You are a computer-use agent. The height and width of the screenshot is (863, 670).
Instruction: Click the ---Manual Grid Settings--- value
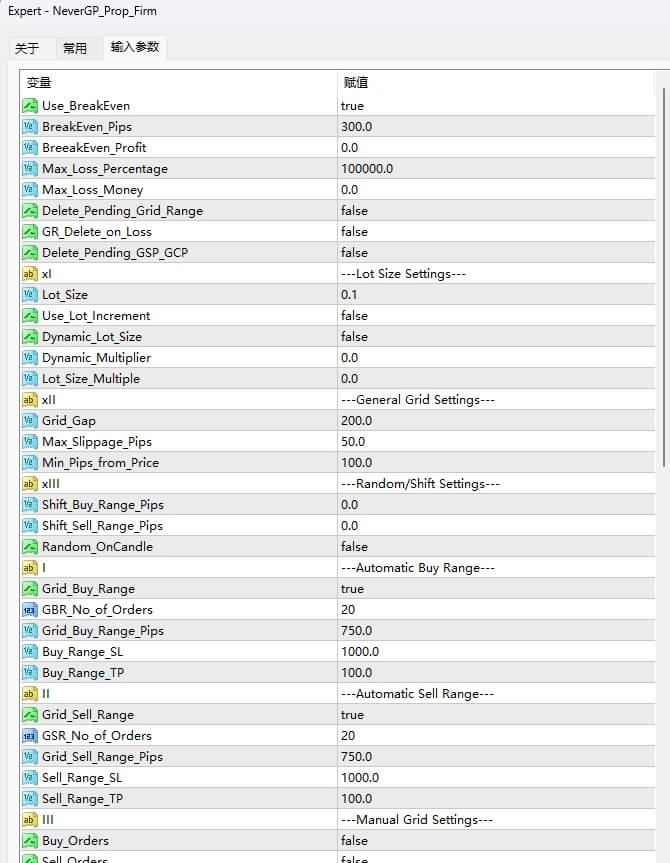click(x=417, y=820)
